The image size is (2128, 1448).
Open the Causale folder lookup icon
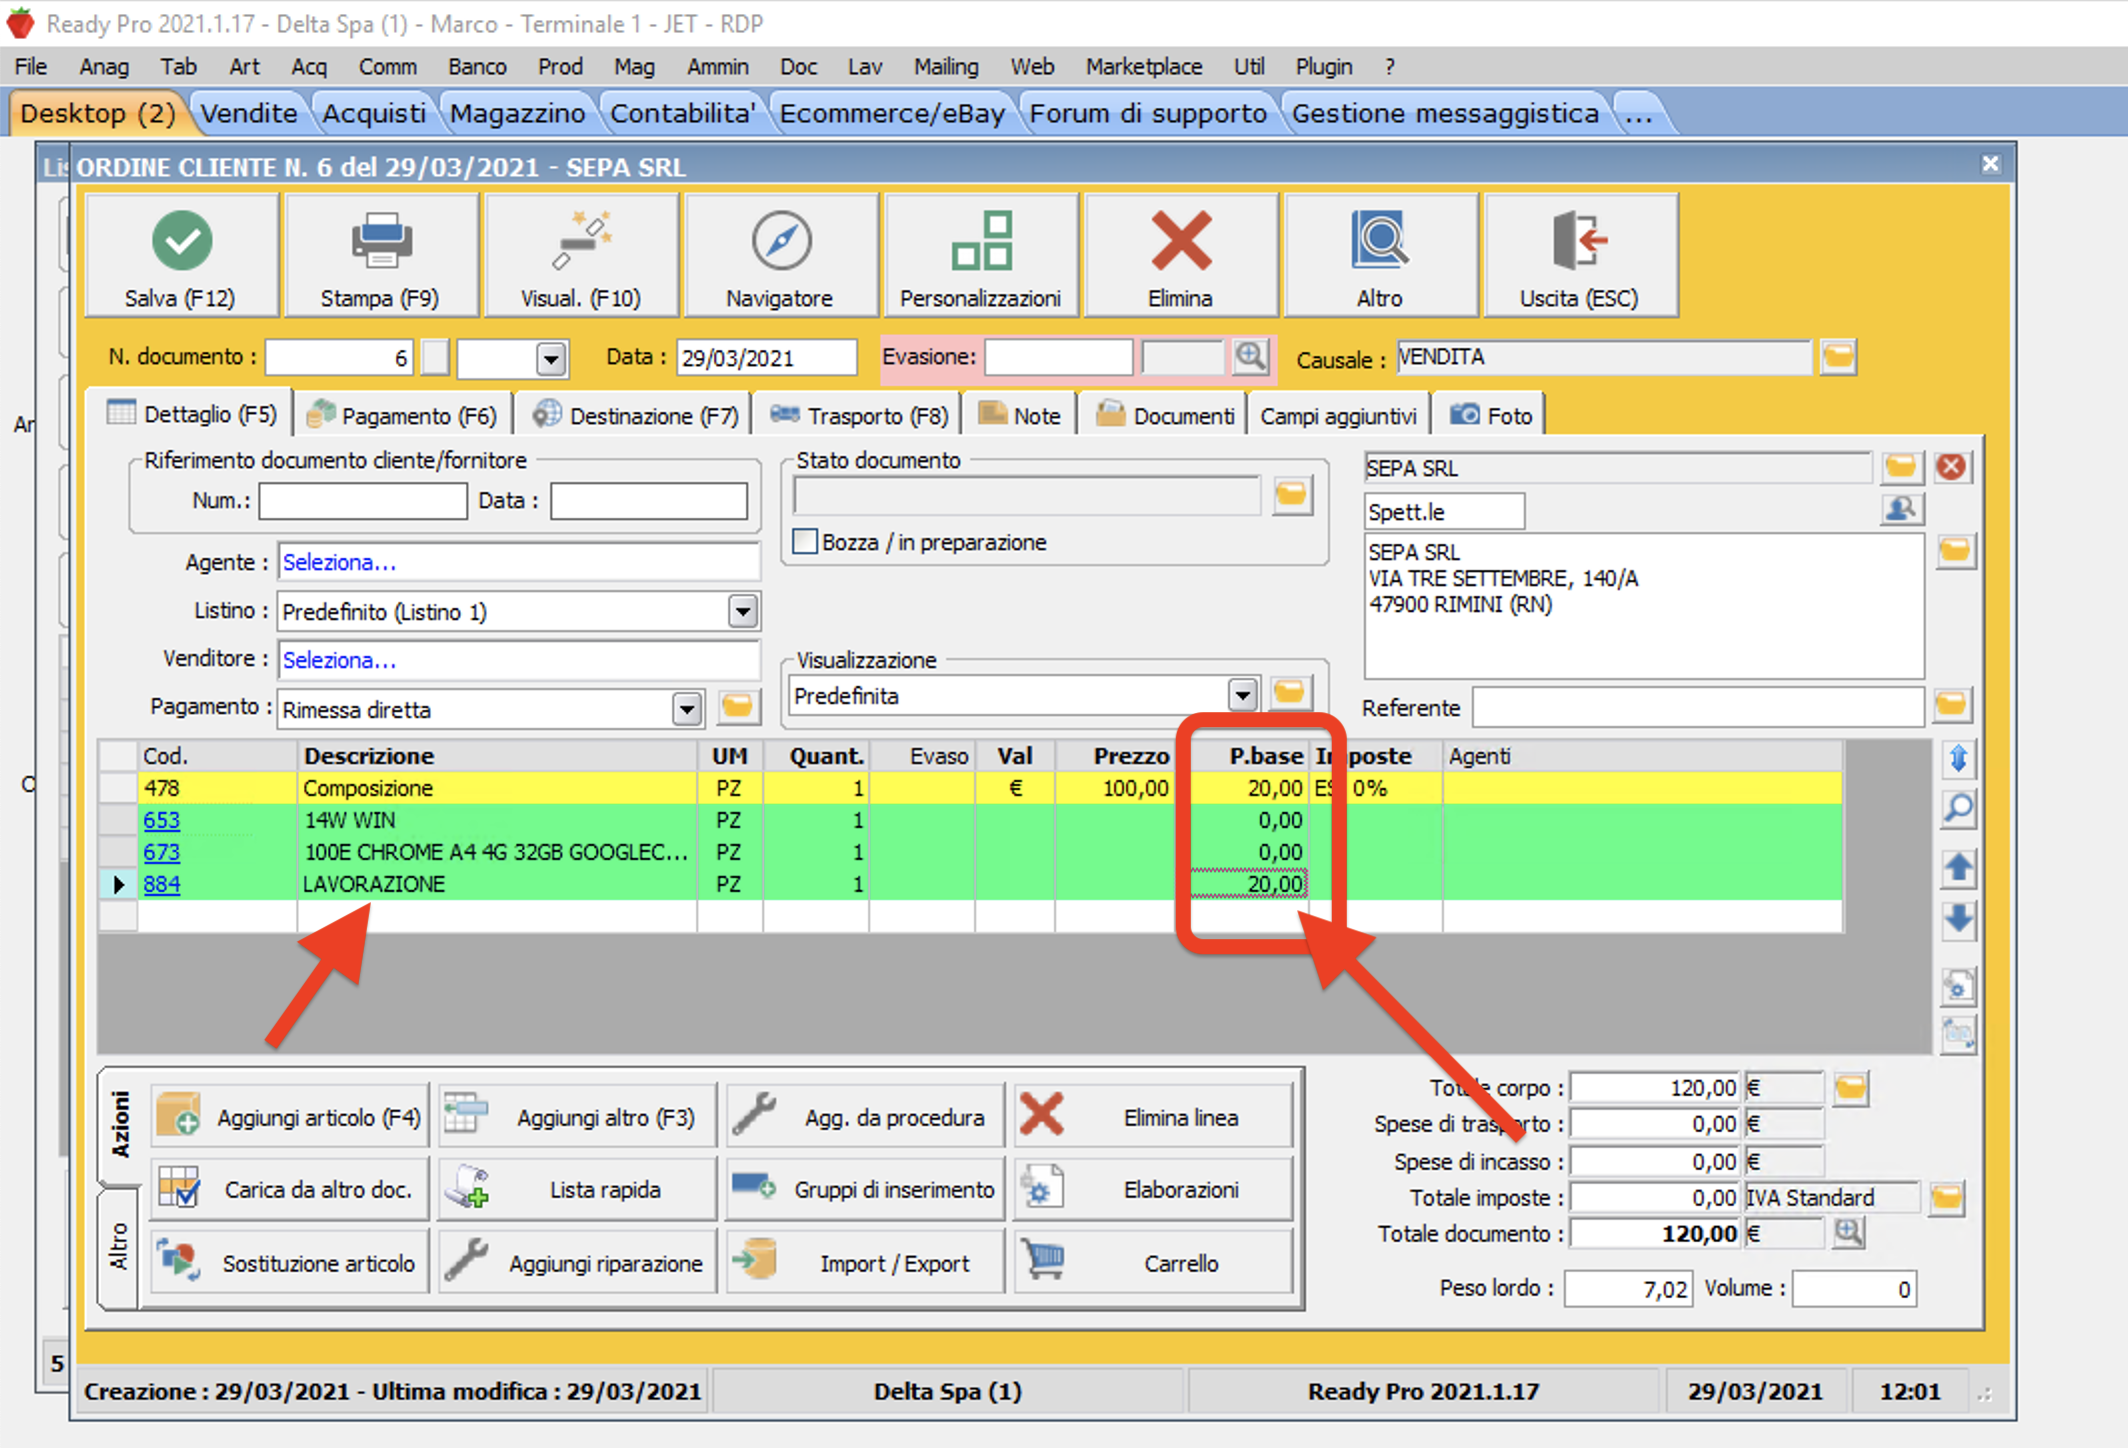click(x=1838, y=357)
